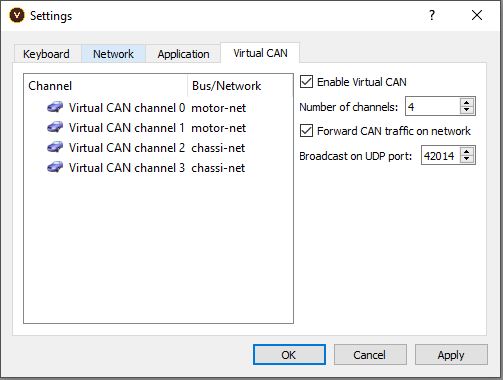Switch to the Keyboard tab

pos(47,54)
